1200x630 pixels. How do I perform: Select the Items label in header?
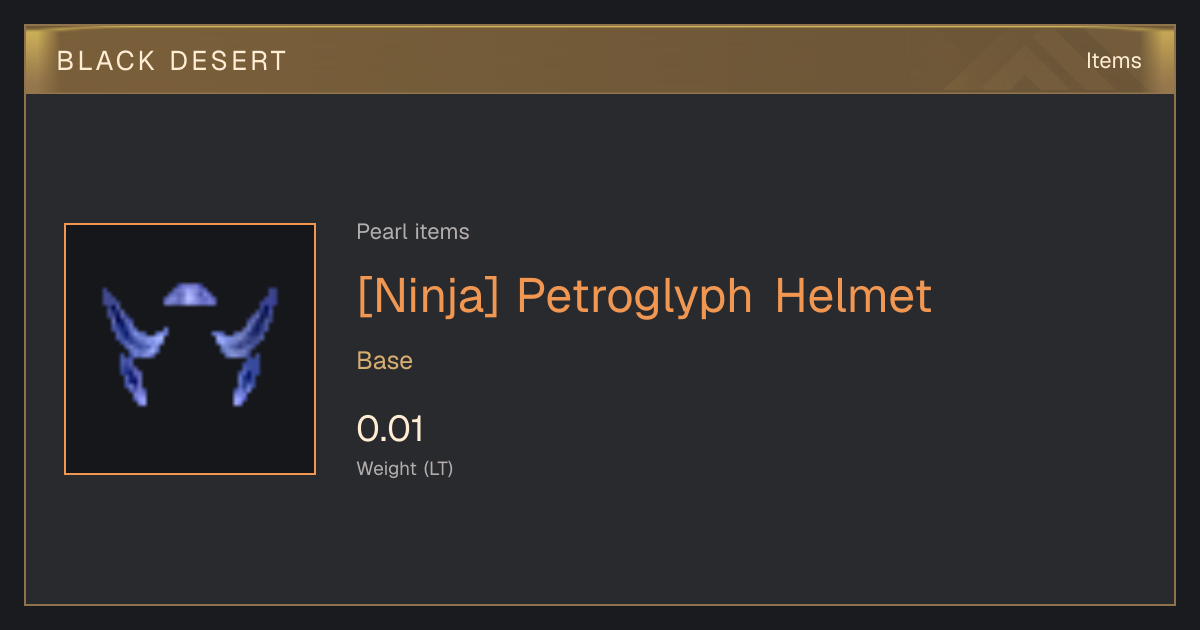tap(1113, 61)
